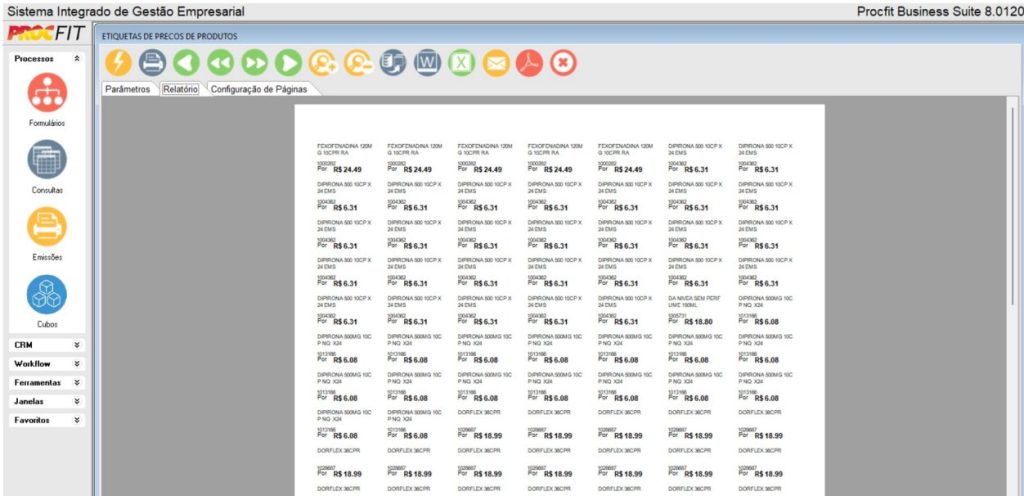Click the R$ 18.80 price on the label
Image resolution: width=1024 pixels, height=496 pixels.
click(698, 322)
